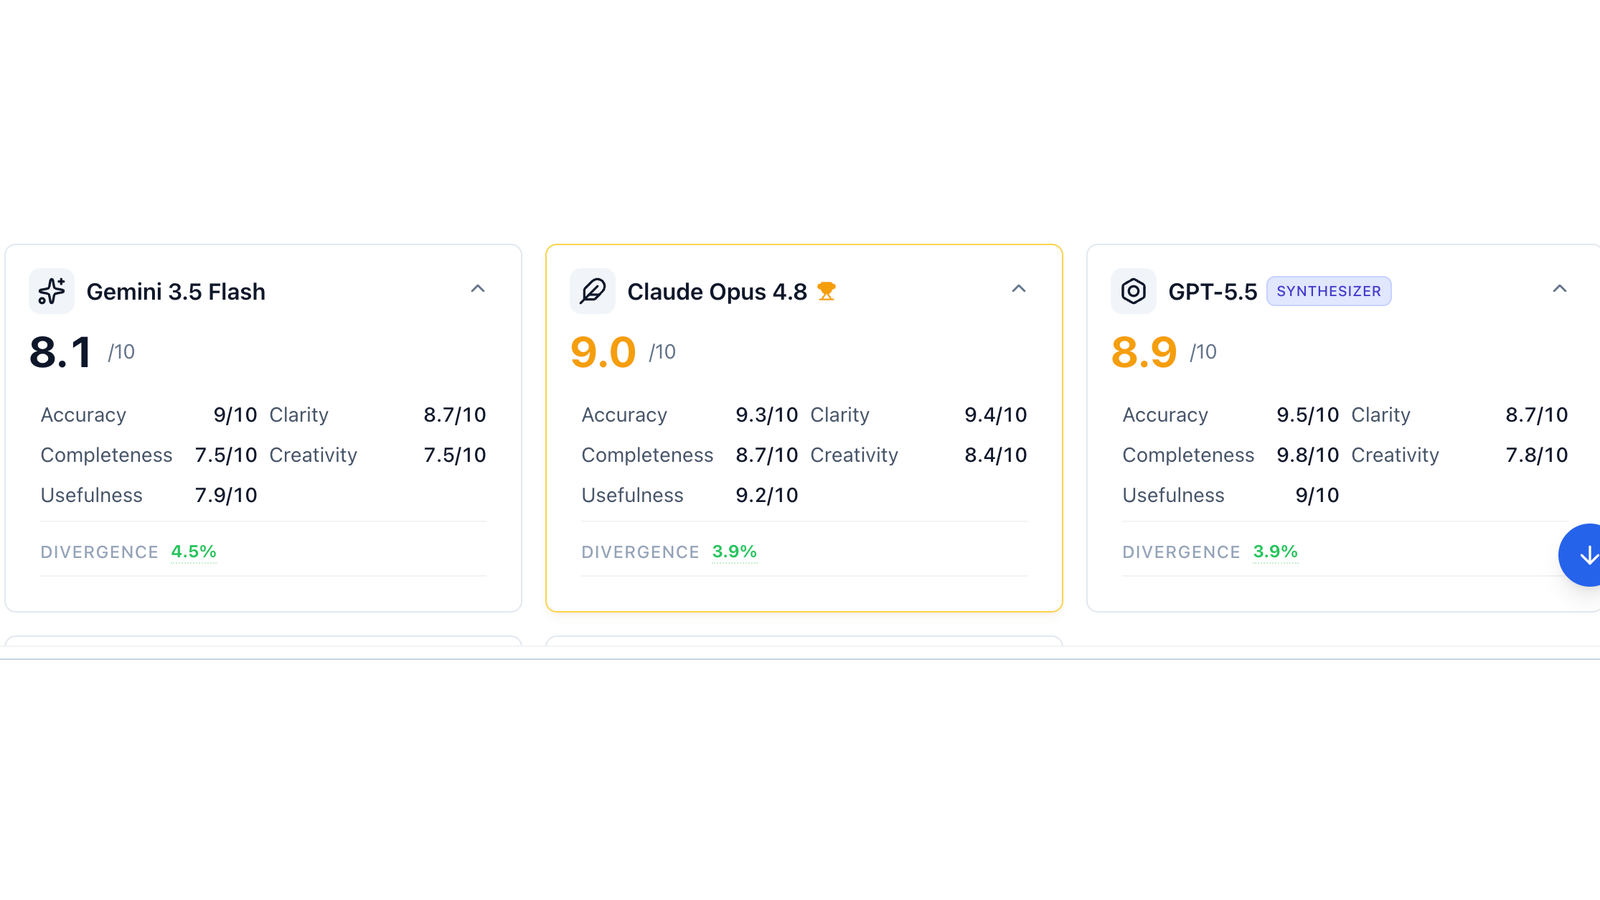Click the Accuracy label in the Claude Opus card
This screenshot has width=1600, height=900.
pyautogui.click(x=624, y=415)
